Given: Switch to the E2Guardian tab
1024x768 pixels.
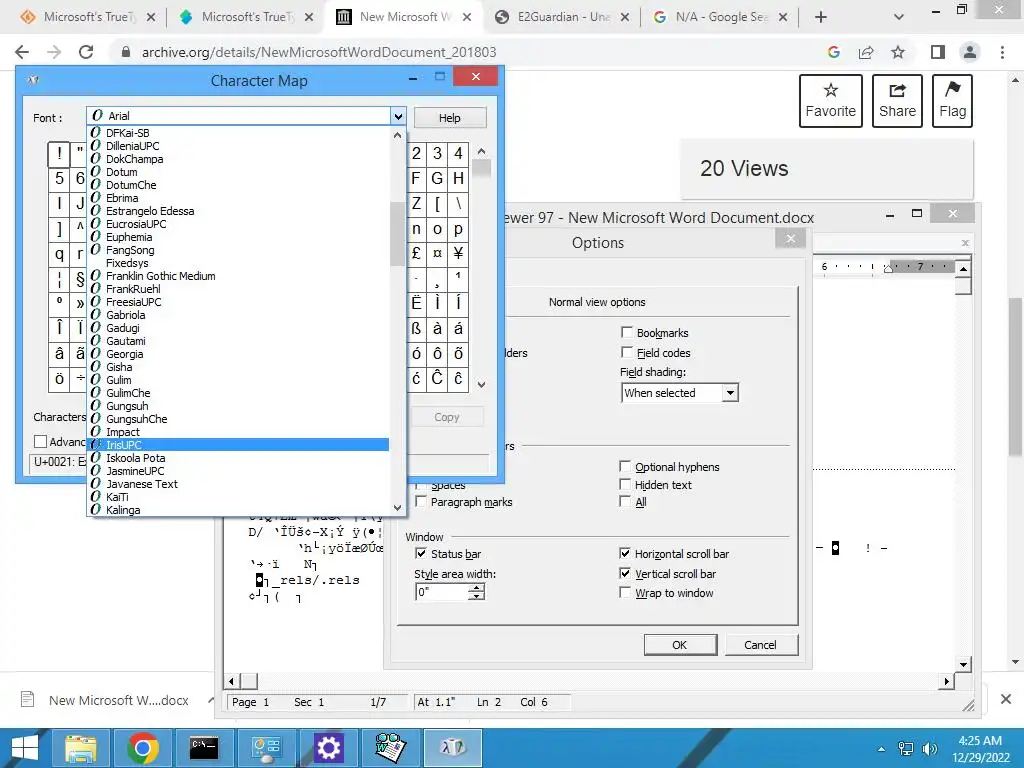Looking at the screenshot, I should pyautogui.click(x=552, y=17).
